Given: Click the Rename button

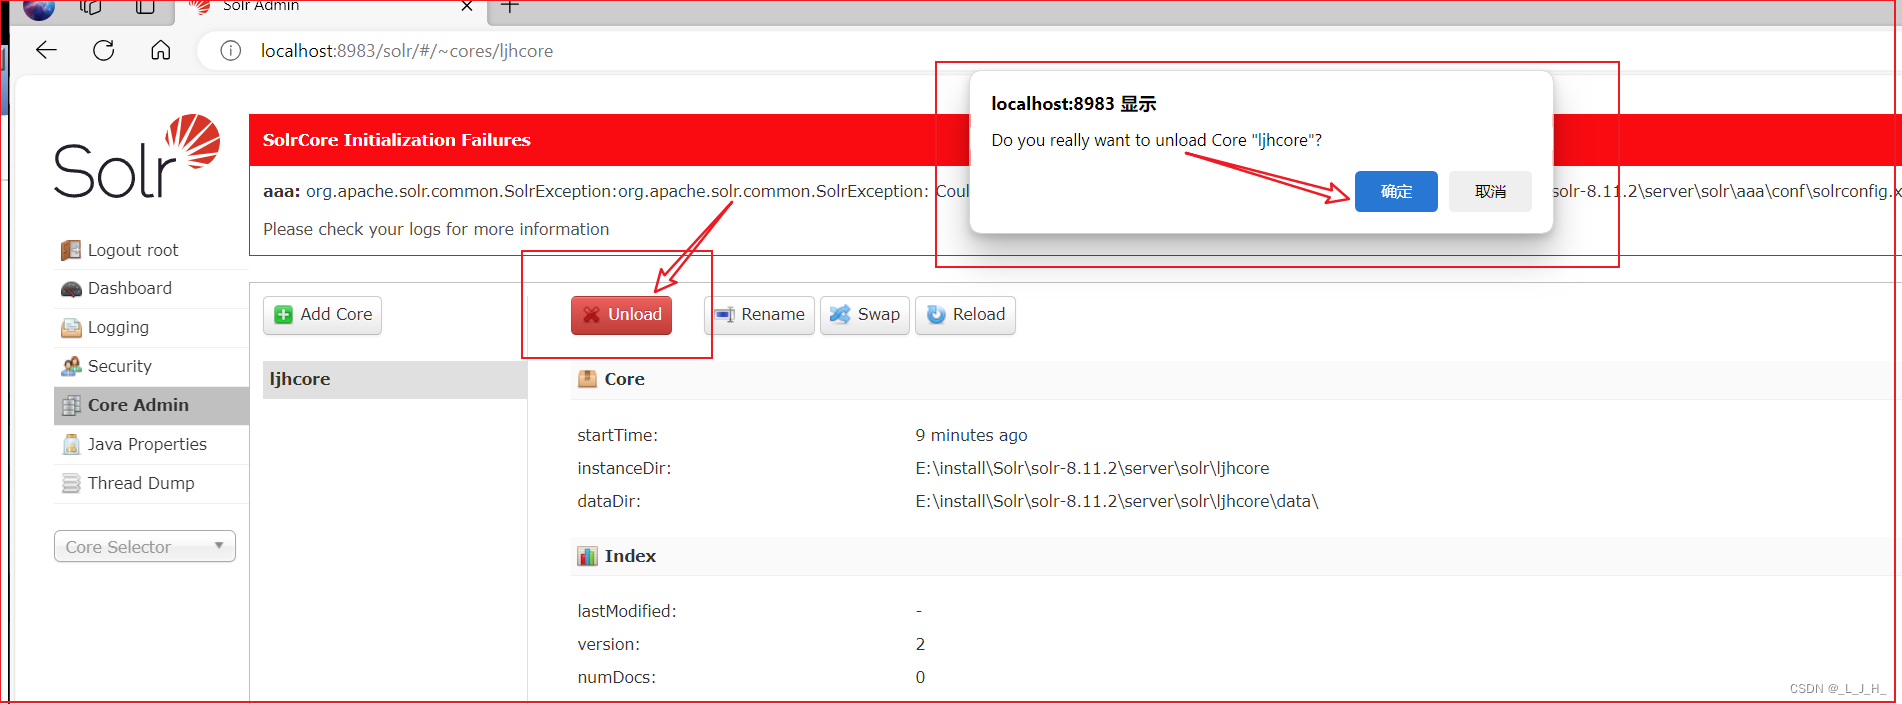Looking at the screenshot, I should (x=759, y=315).
